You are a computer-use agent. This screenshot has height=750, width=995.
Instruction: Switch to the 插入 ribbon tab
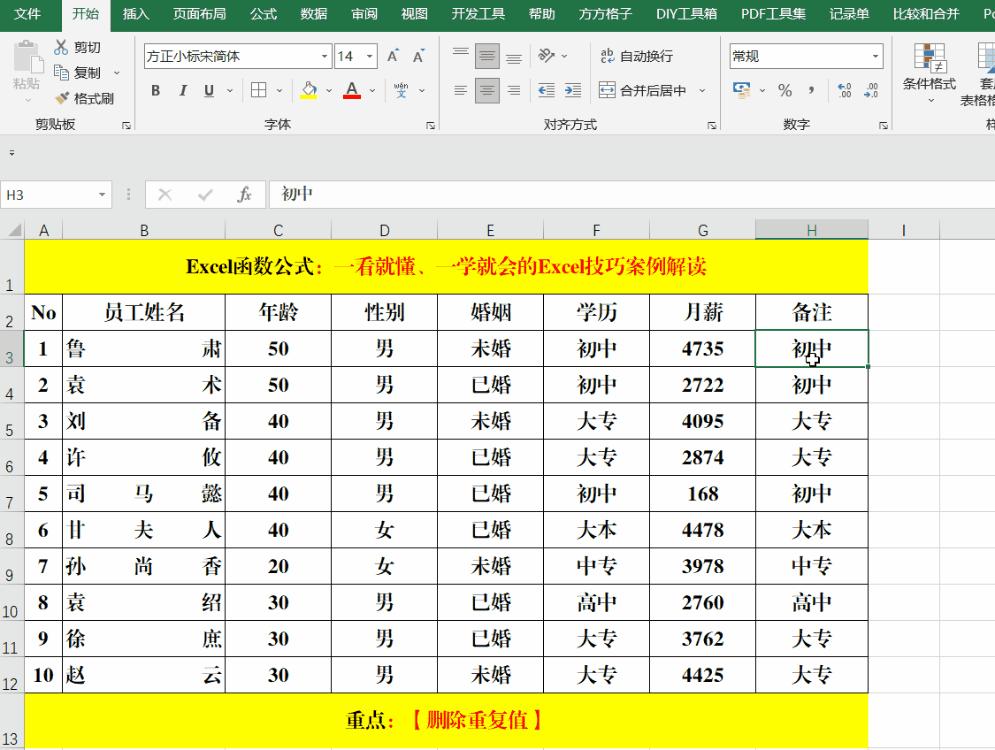(x=136, y=14)
